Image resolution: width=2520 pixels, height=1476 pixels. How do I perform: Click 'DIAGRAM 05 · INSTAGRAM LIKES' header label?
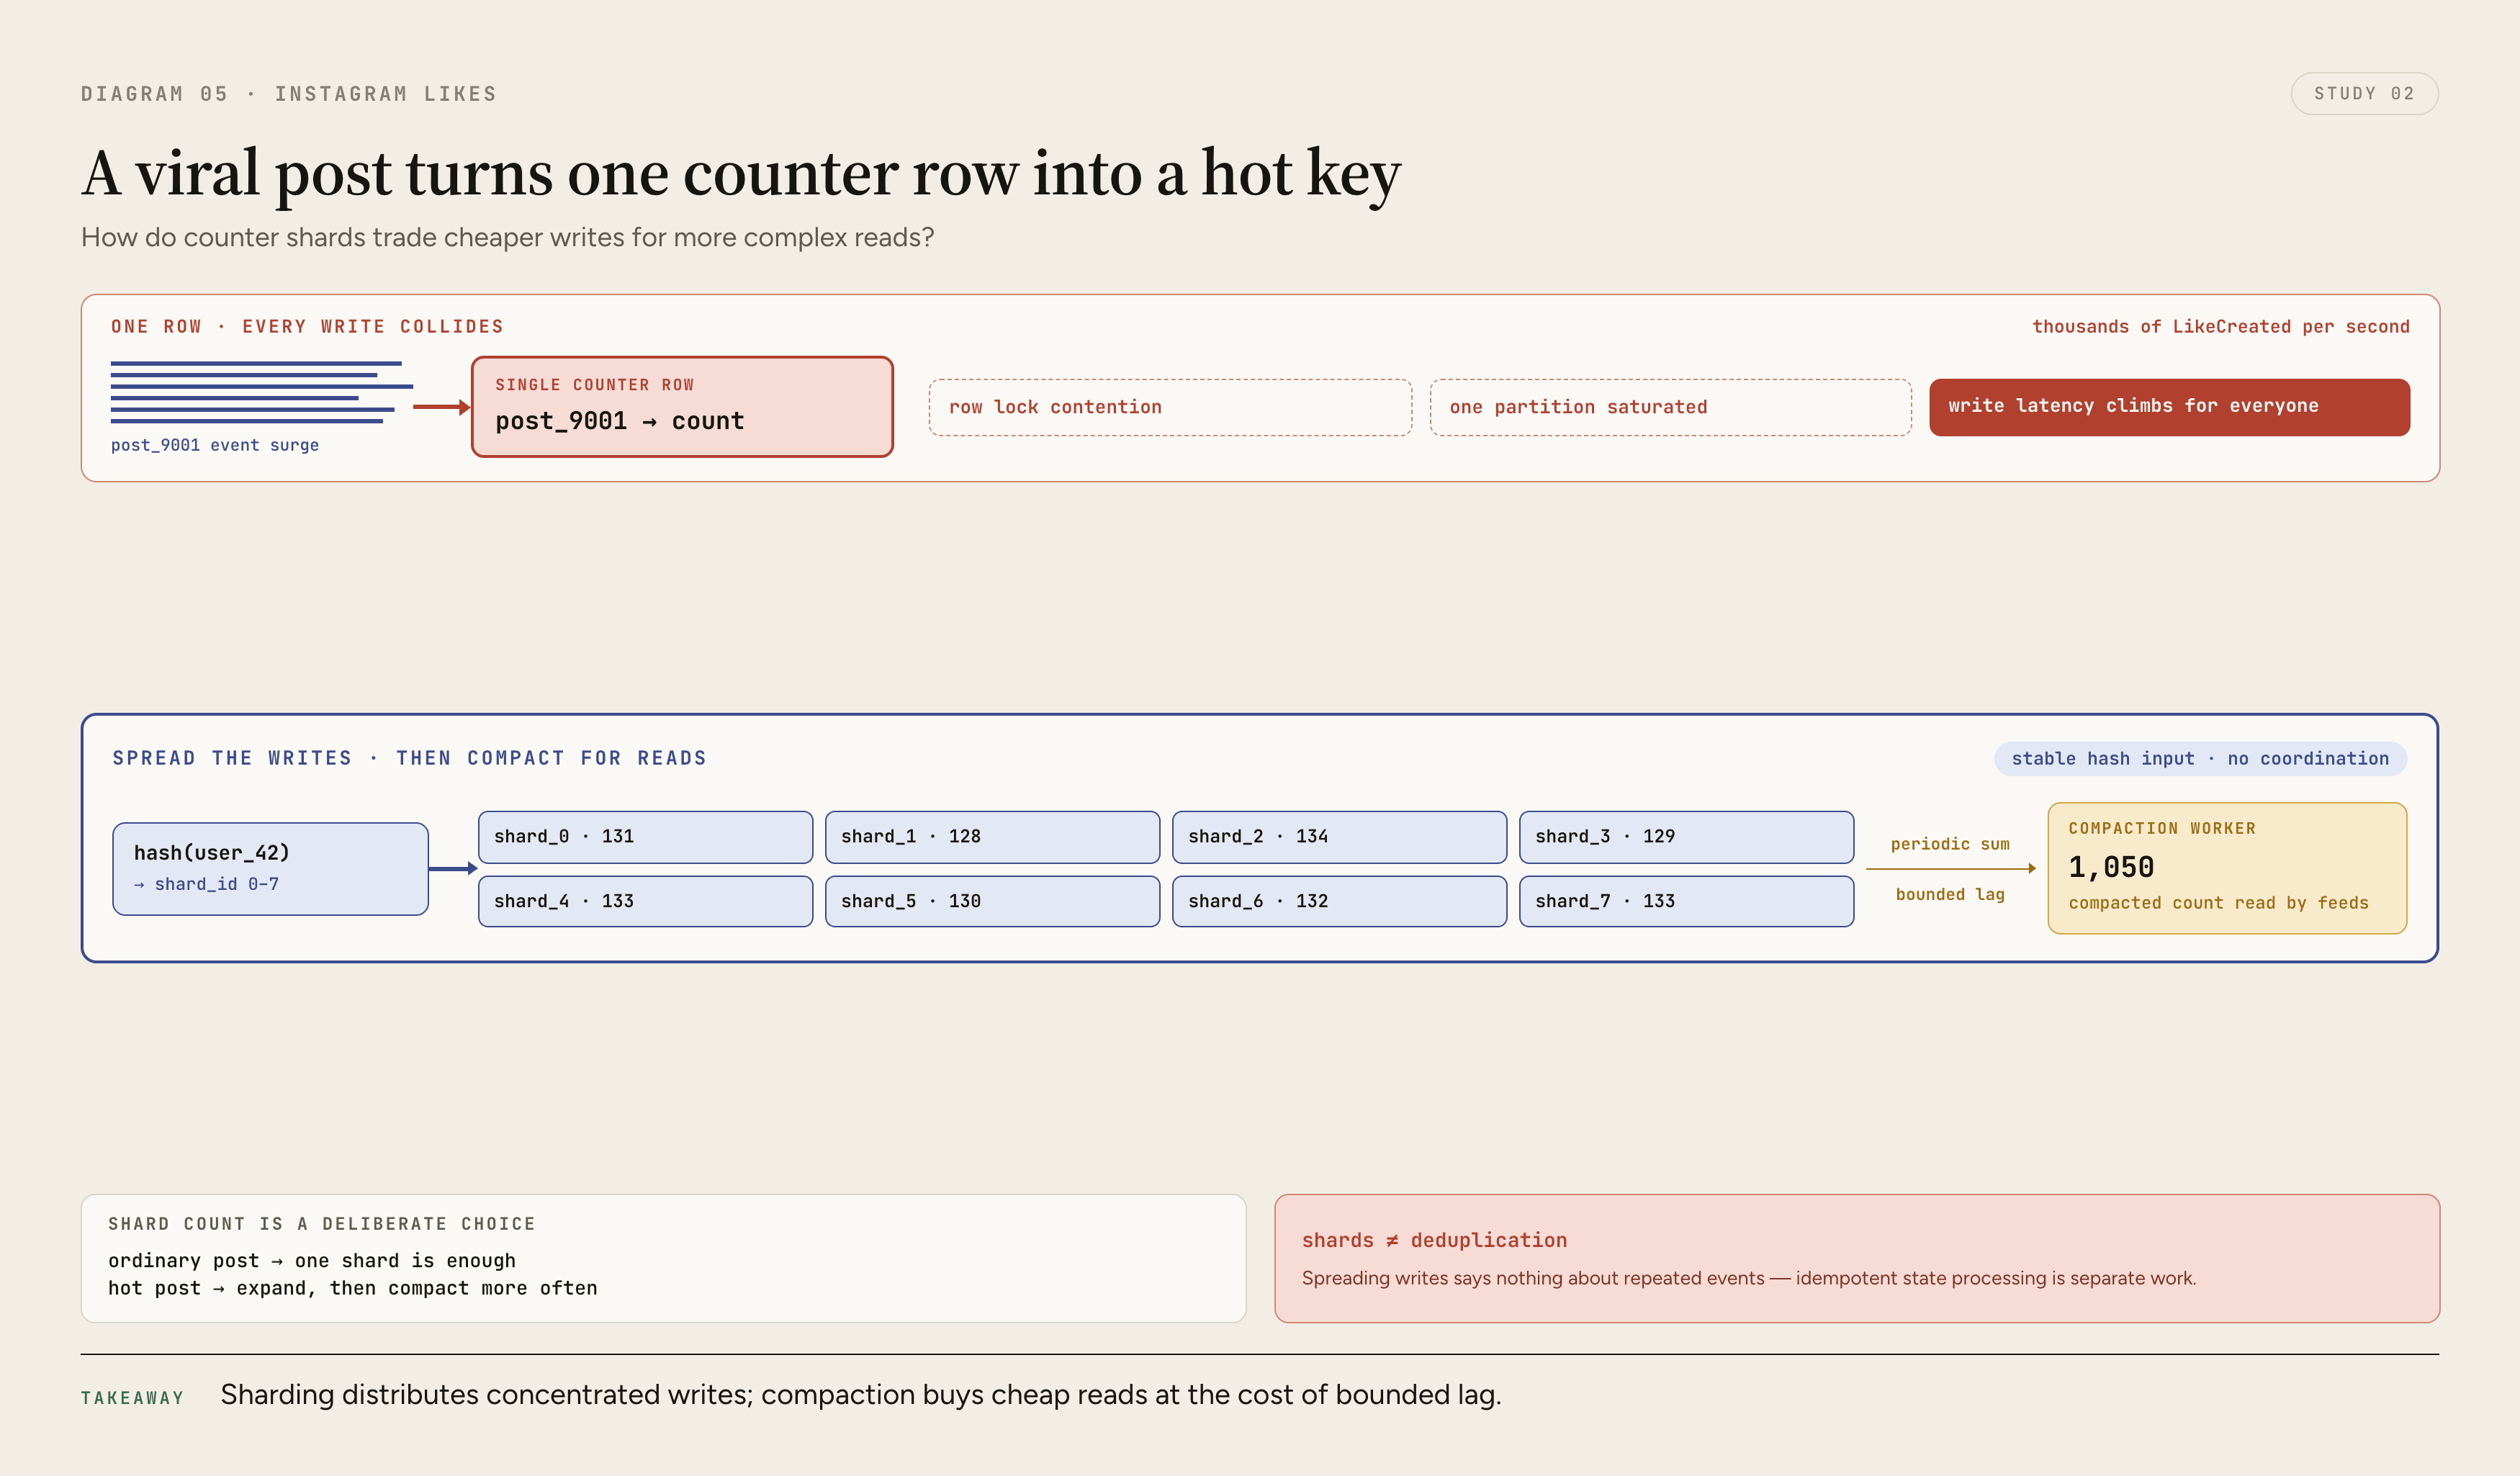coord(289,94)
